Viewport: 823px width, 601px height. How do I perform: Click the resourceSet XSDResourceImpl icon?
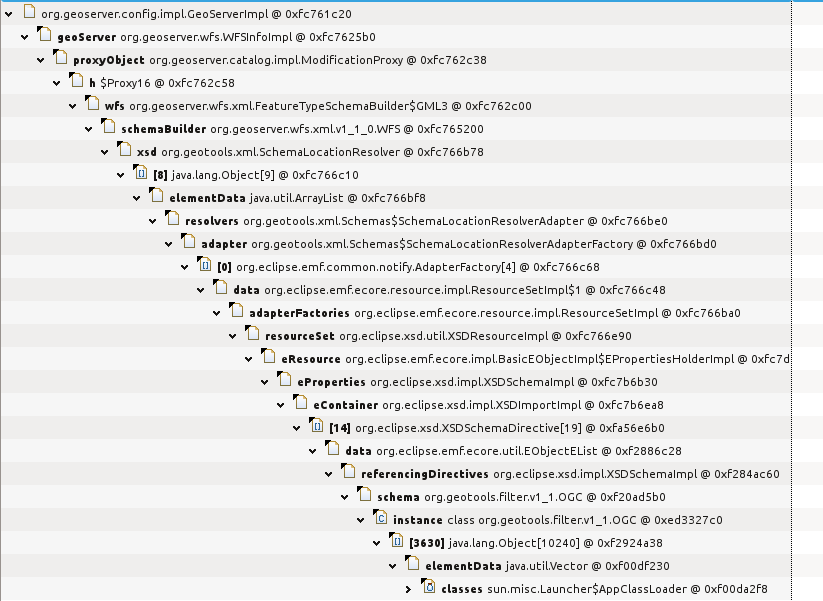252,334
